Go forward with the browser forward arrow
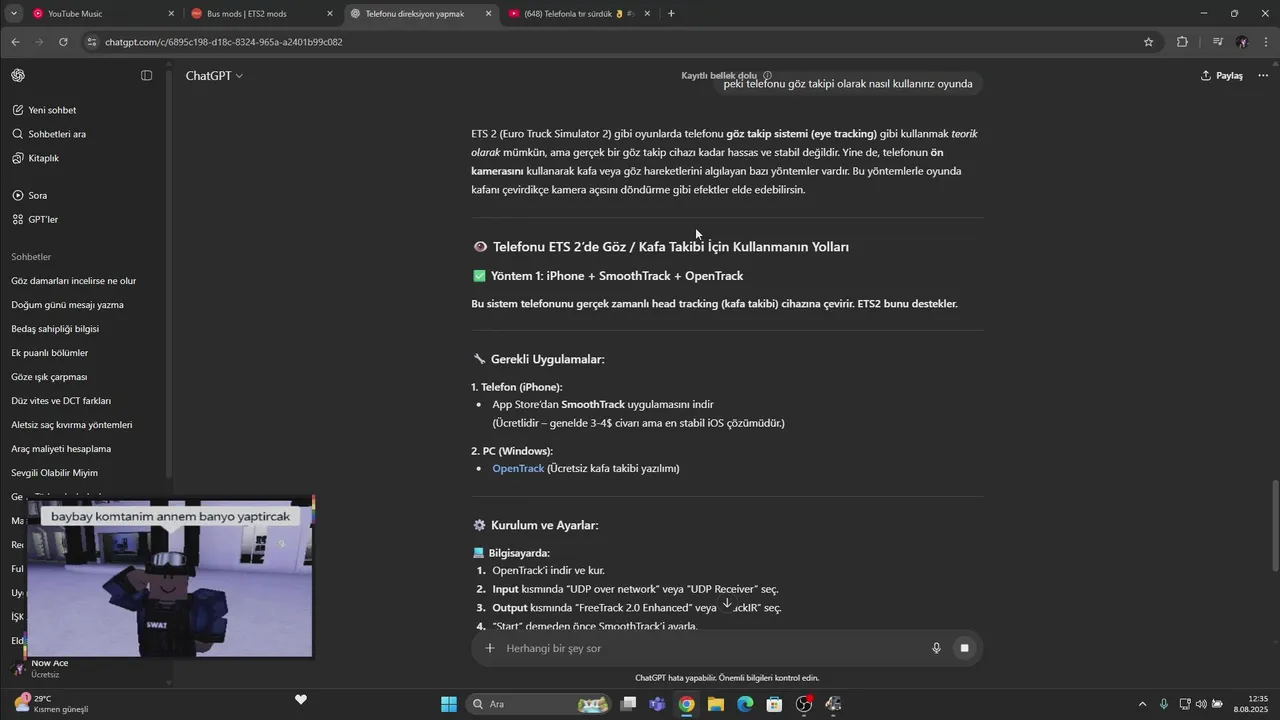The width and height of the screenshot is (1280, 720). [39, 42]
